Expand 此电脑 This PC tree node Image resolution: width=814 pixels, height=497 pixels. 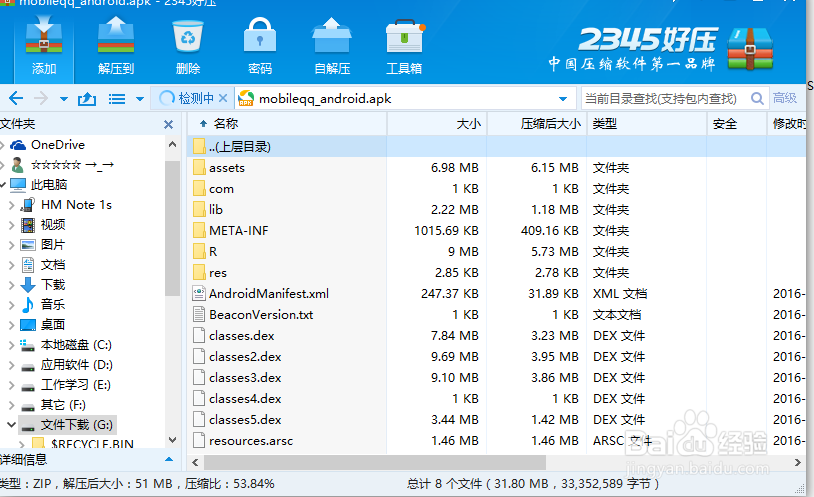[3, 185]
